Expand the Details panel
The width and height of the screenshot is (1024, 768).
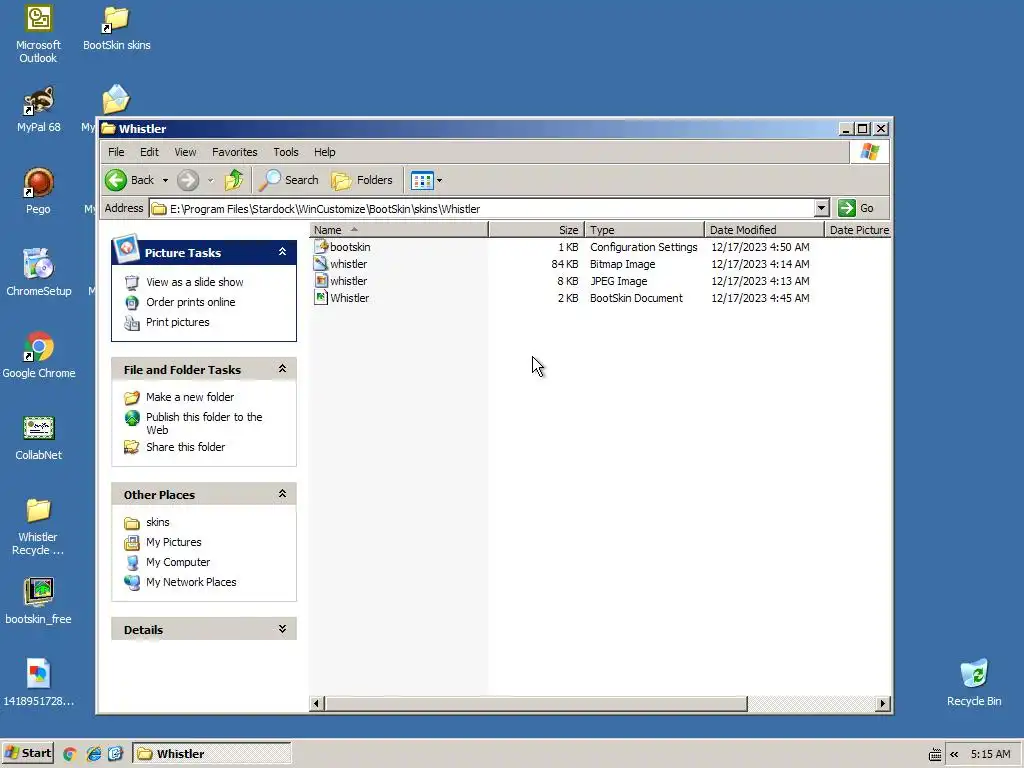pyautogui.click(x=282, y=629)
